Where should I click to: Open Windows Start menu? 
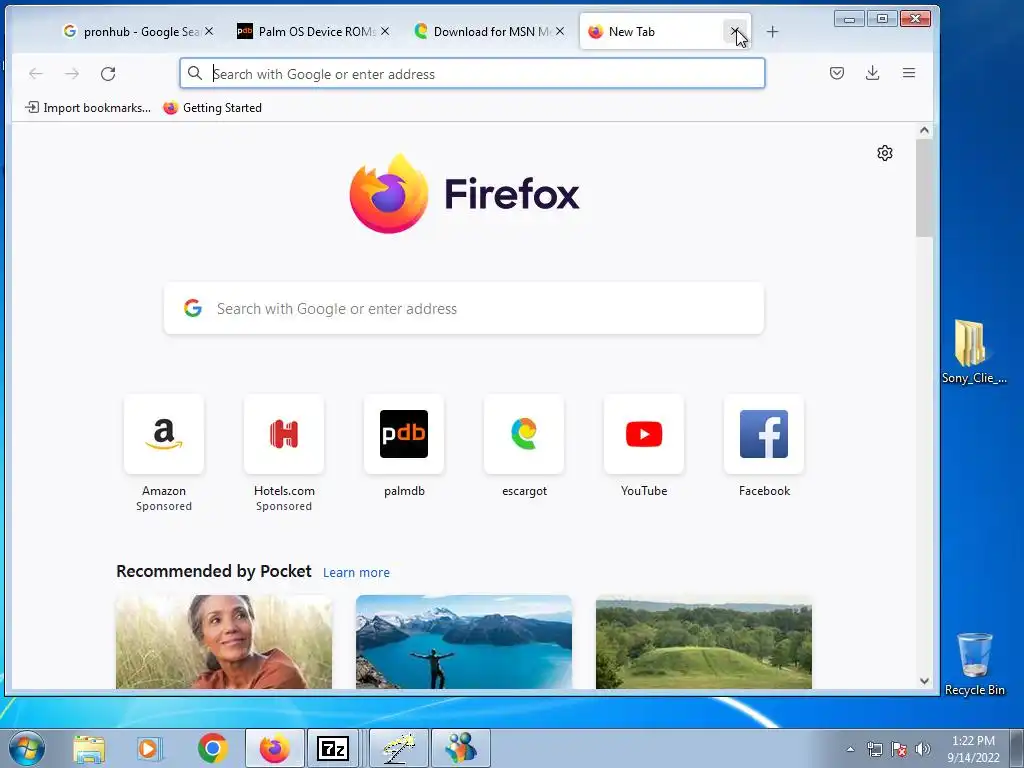(27, 748)
